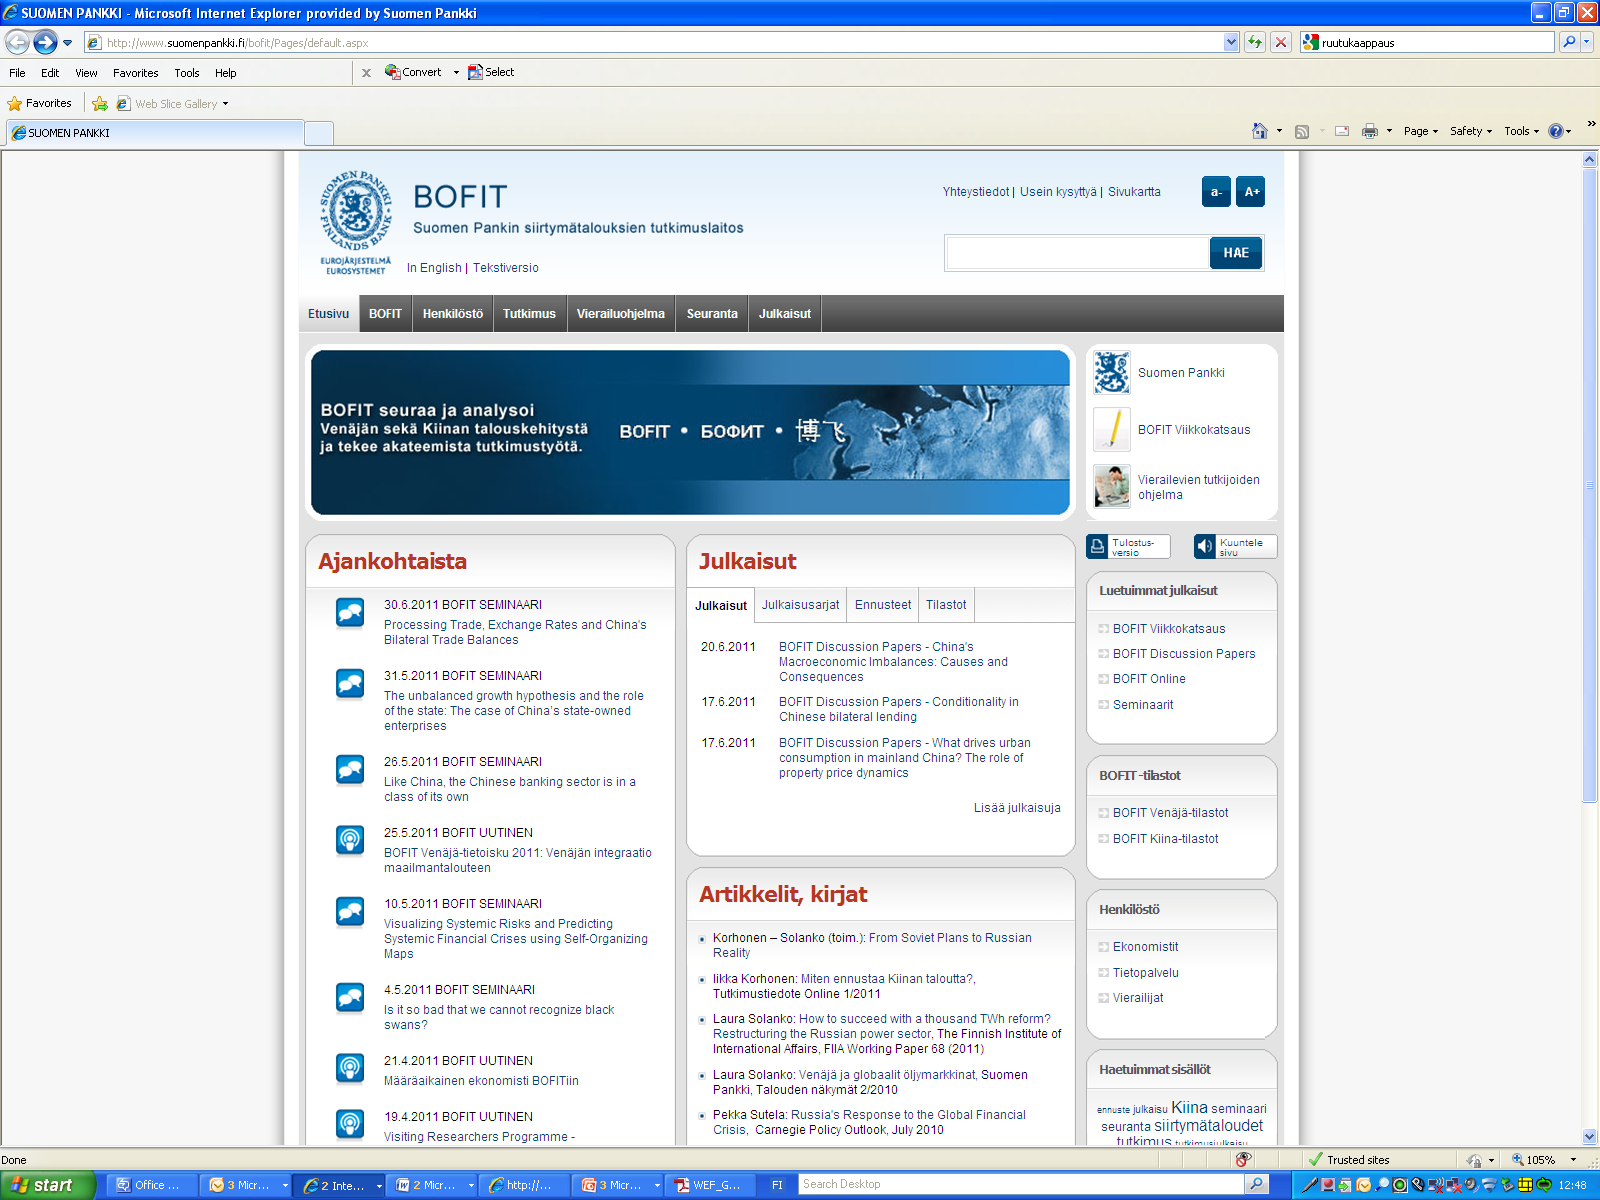This screenshot has height=1200, width=1600.
Task: Click seminar icon beside 30.6.2011 entry
Action: [350, 612]
